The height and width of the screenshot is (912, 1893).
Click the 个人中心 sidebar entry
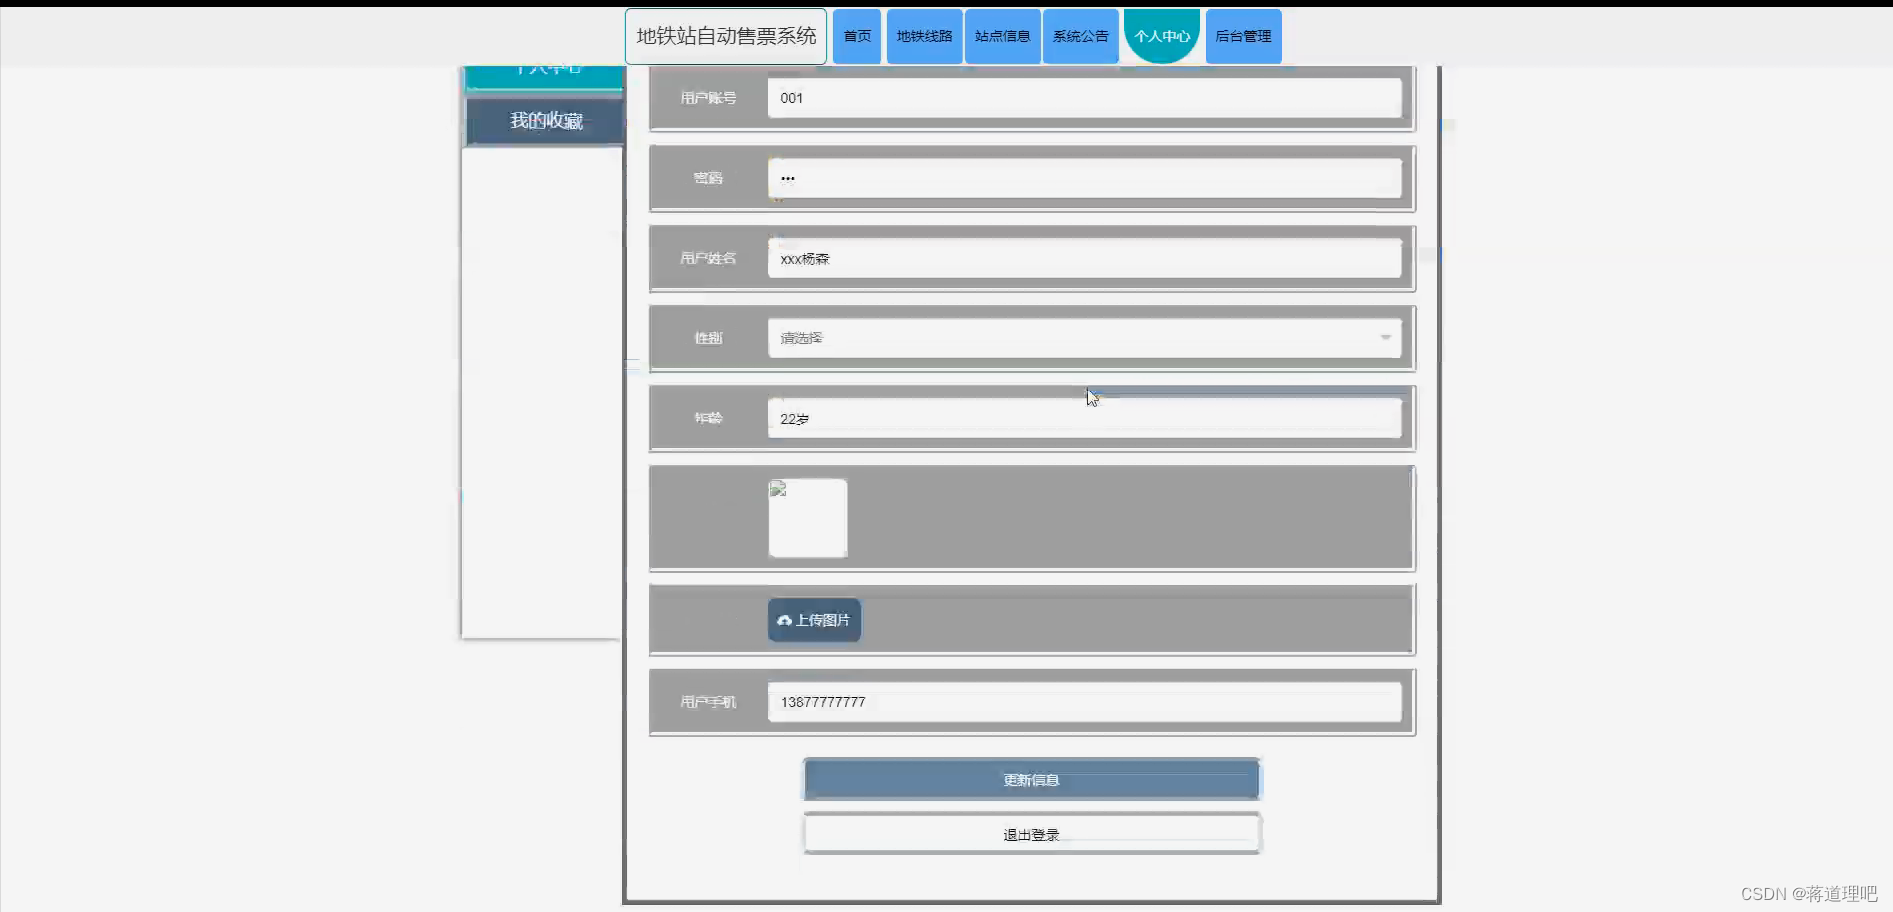pos(541,70)
